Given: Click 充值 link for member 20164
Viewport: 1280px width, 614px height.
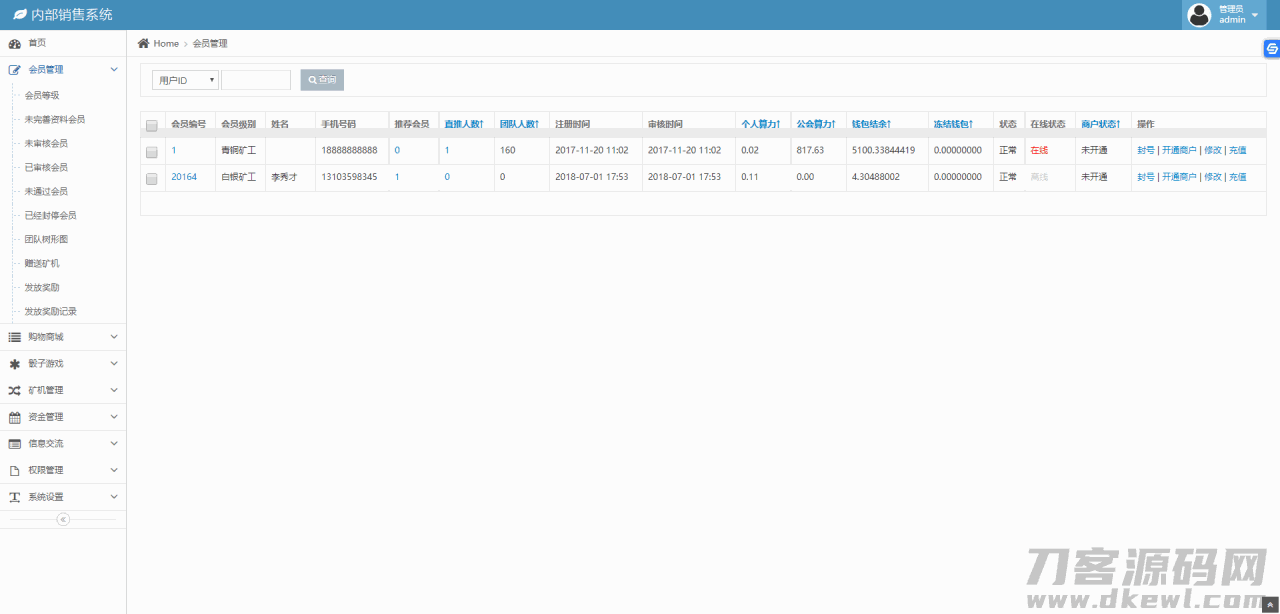Looking at the screenshot, I should pos(1237,177).
